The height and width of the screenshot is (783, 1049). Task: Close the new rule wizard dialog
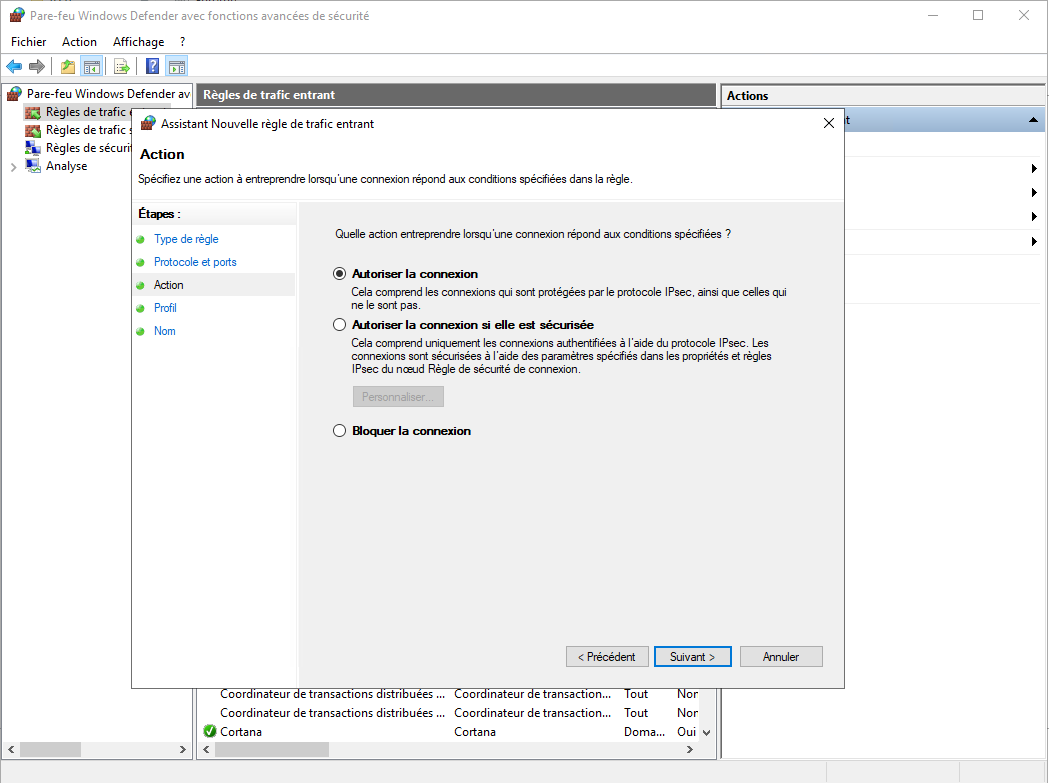[828, 123]
